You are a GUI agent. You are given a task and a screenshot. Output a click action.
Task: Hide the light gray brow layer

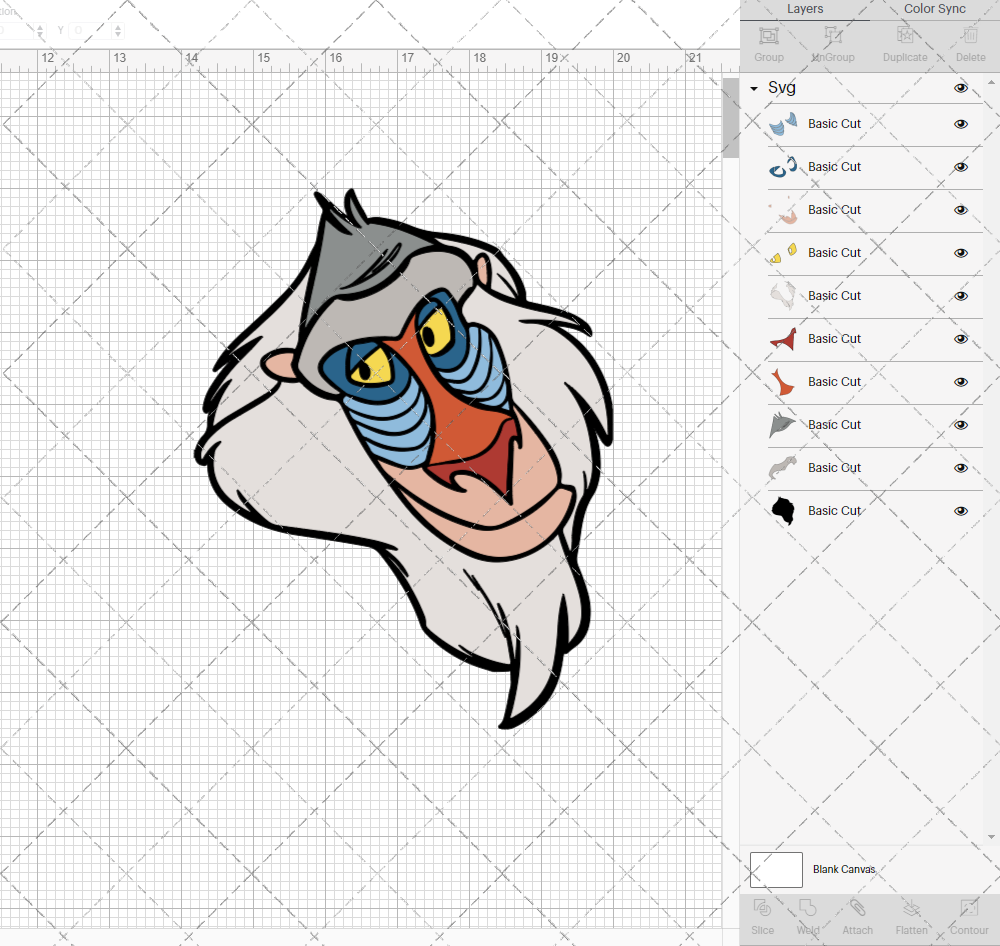pyautogui.click(x=960, y=468)
